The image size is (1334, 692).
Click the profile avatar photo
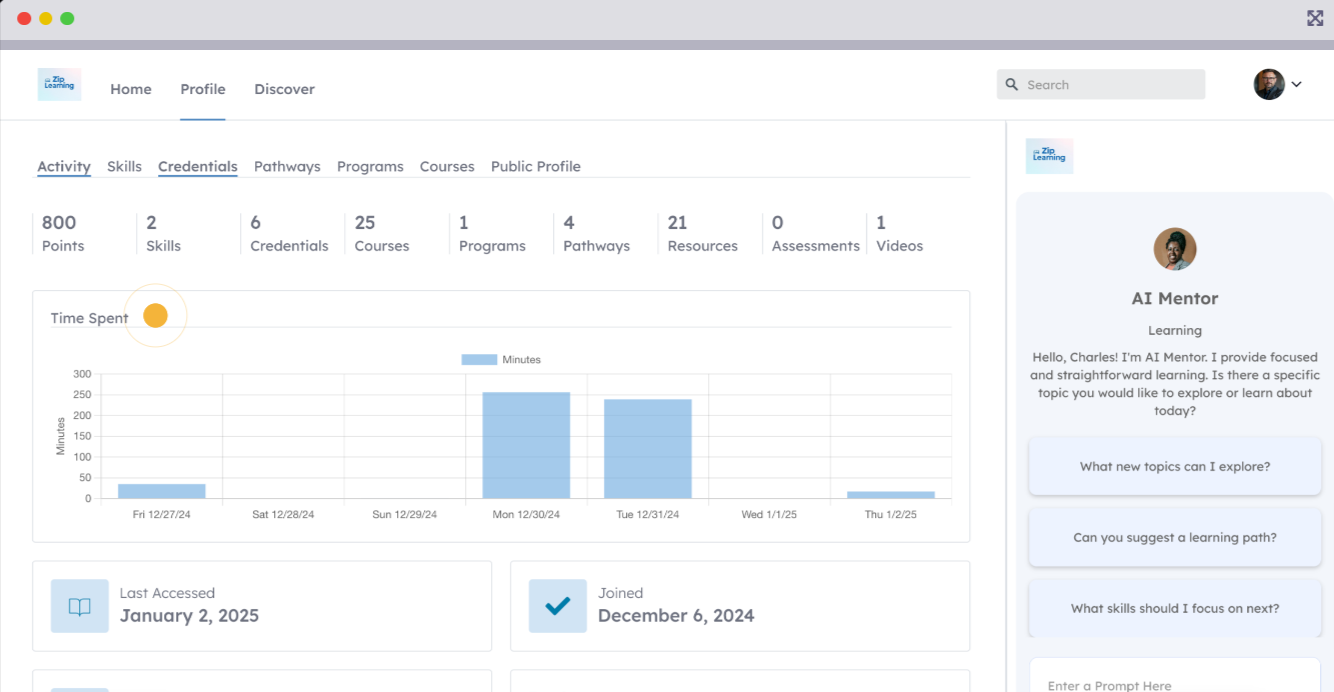[1268, 84]
